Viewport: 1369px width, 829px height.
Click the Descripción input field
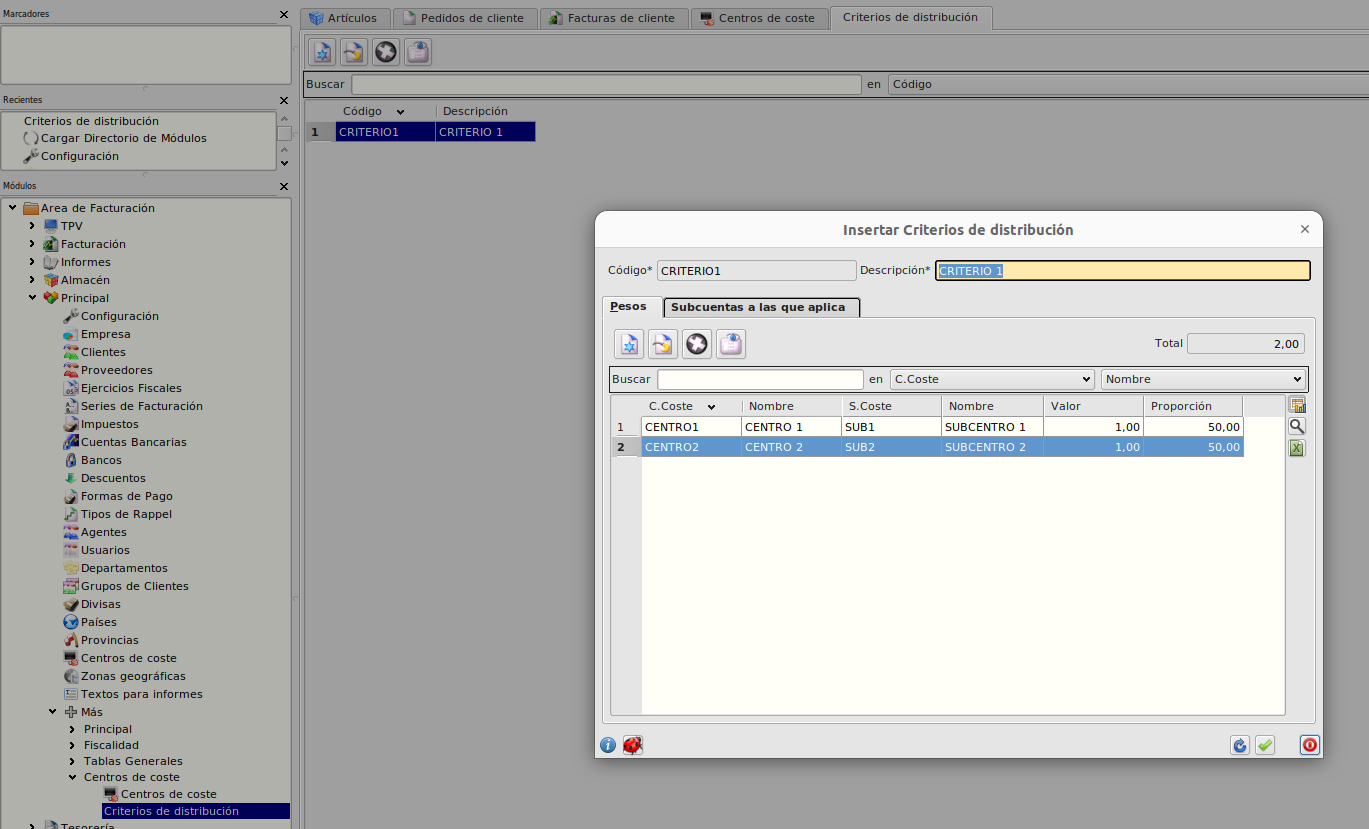[1122, 270]
